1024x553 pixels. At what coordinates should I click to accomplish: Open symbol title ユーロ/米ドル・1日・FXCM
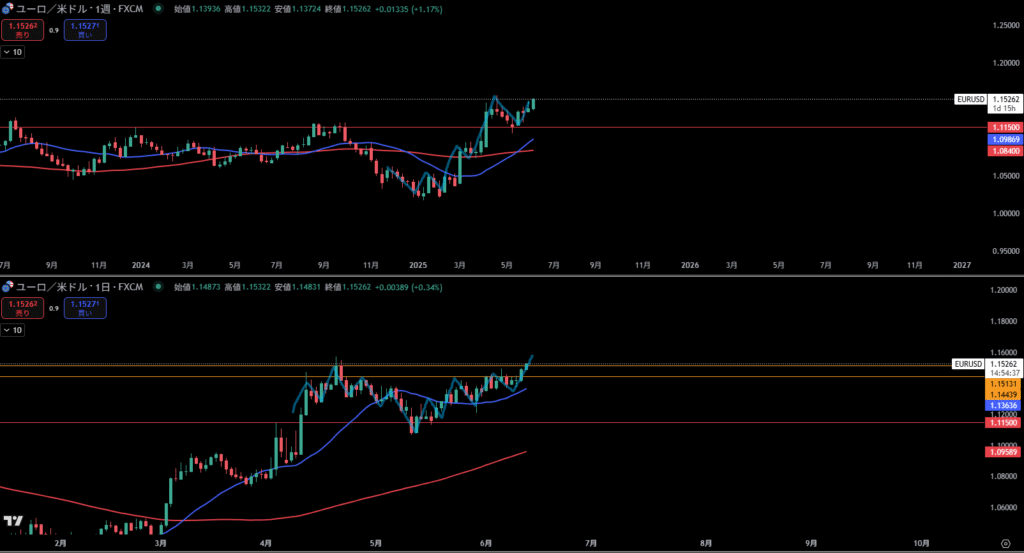coord(79,287)
